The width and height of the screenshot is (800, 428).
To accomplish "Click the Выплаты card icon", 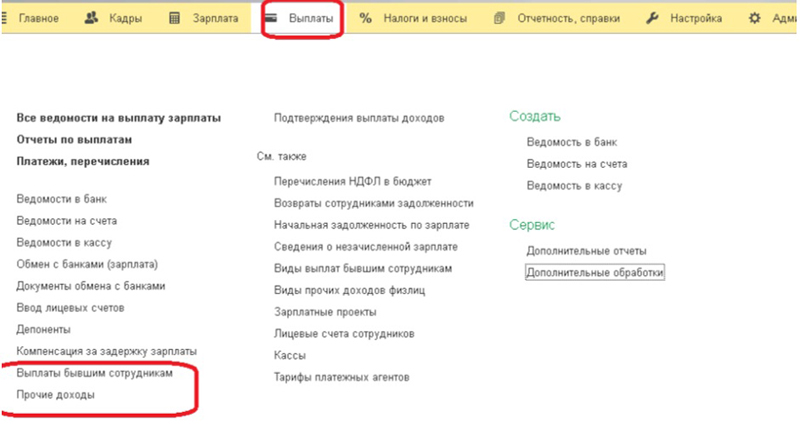I will [x=271, y=18].
